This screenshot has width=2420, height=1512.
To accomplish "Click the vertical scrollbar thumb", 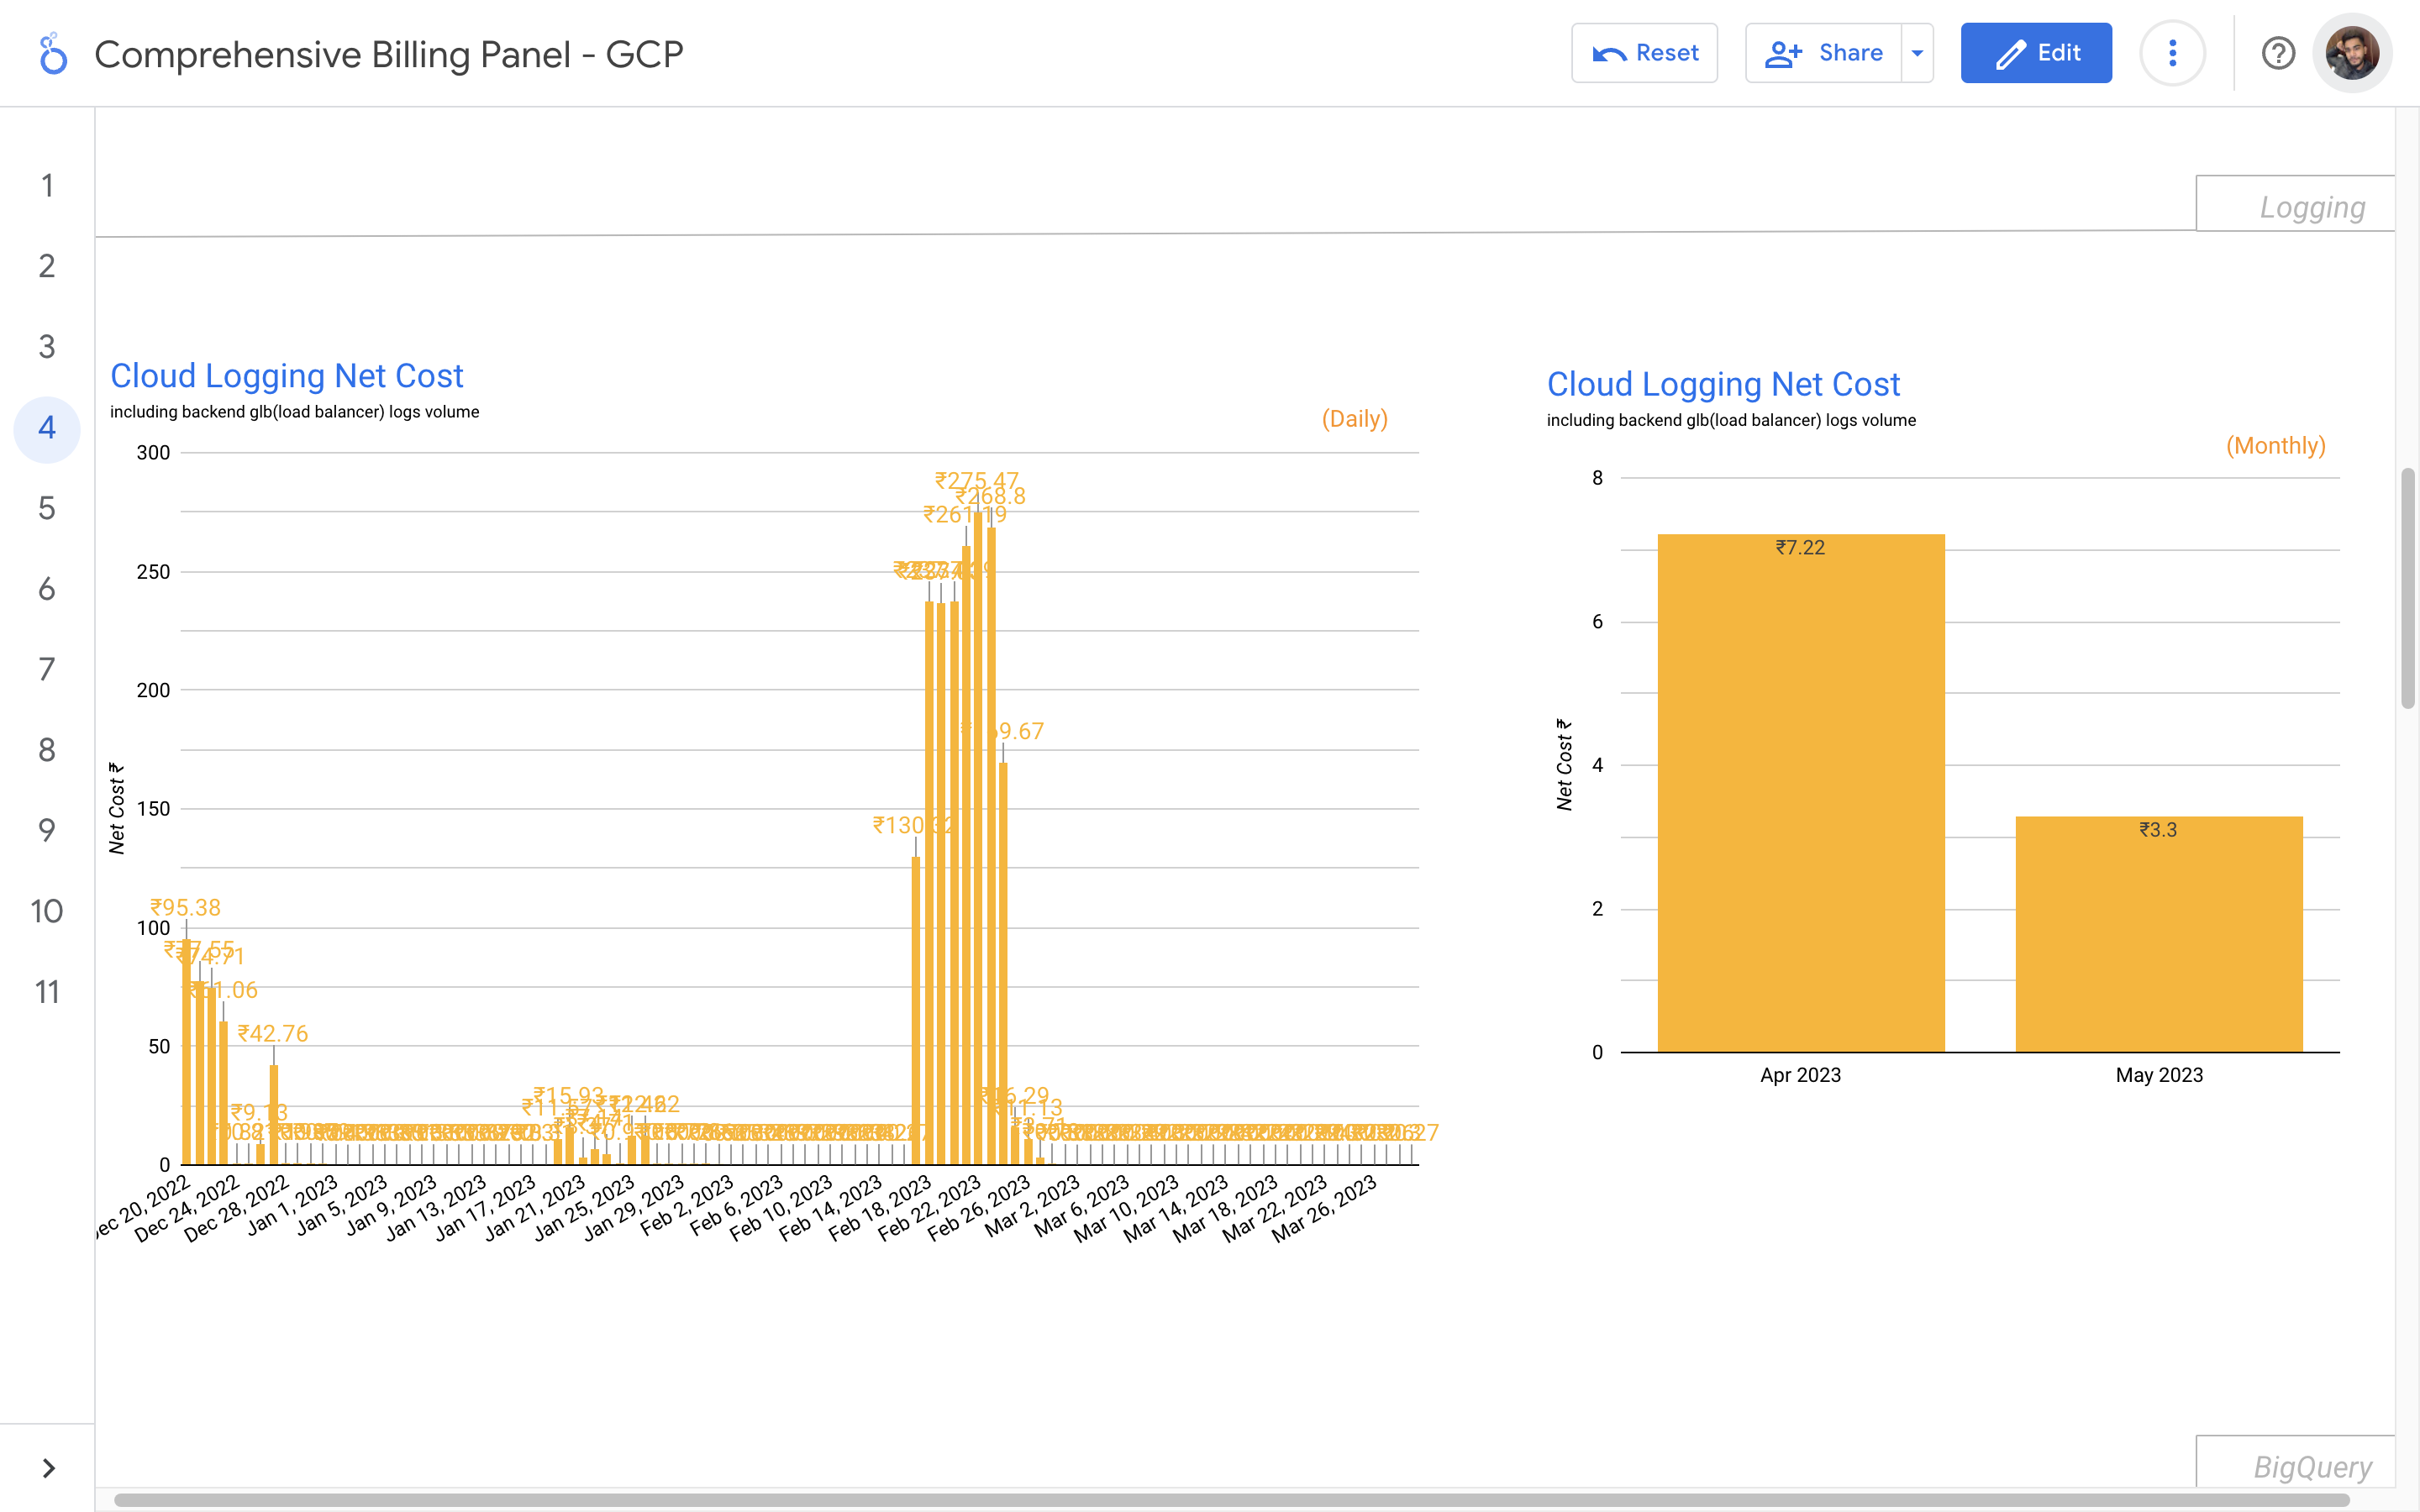I will 2407,590.
